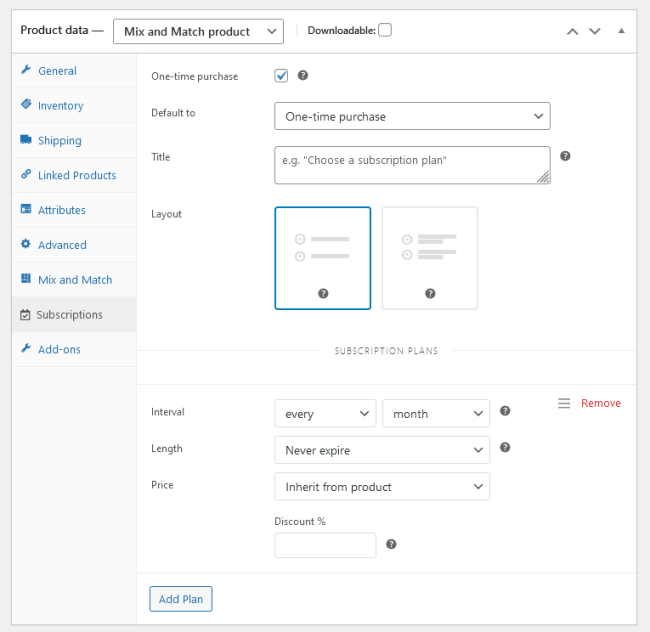Select the single-line layout option
This screenshot has width=650, height=632.
click(x=323, y=258)
